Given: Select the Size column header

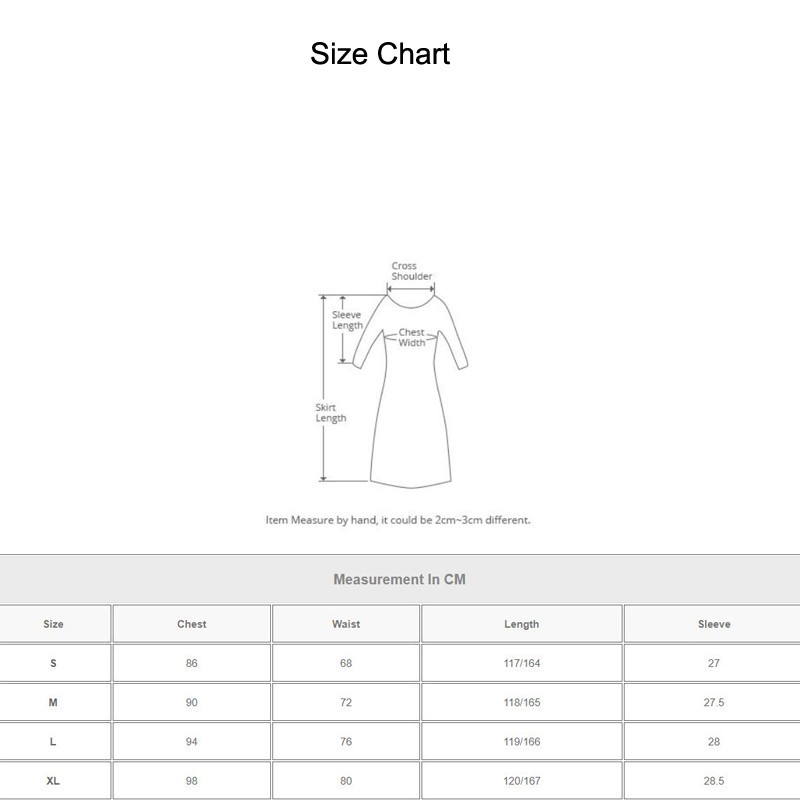Looking at the screenshot, I should point(54,623).
